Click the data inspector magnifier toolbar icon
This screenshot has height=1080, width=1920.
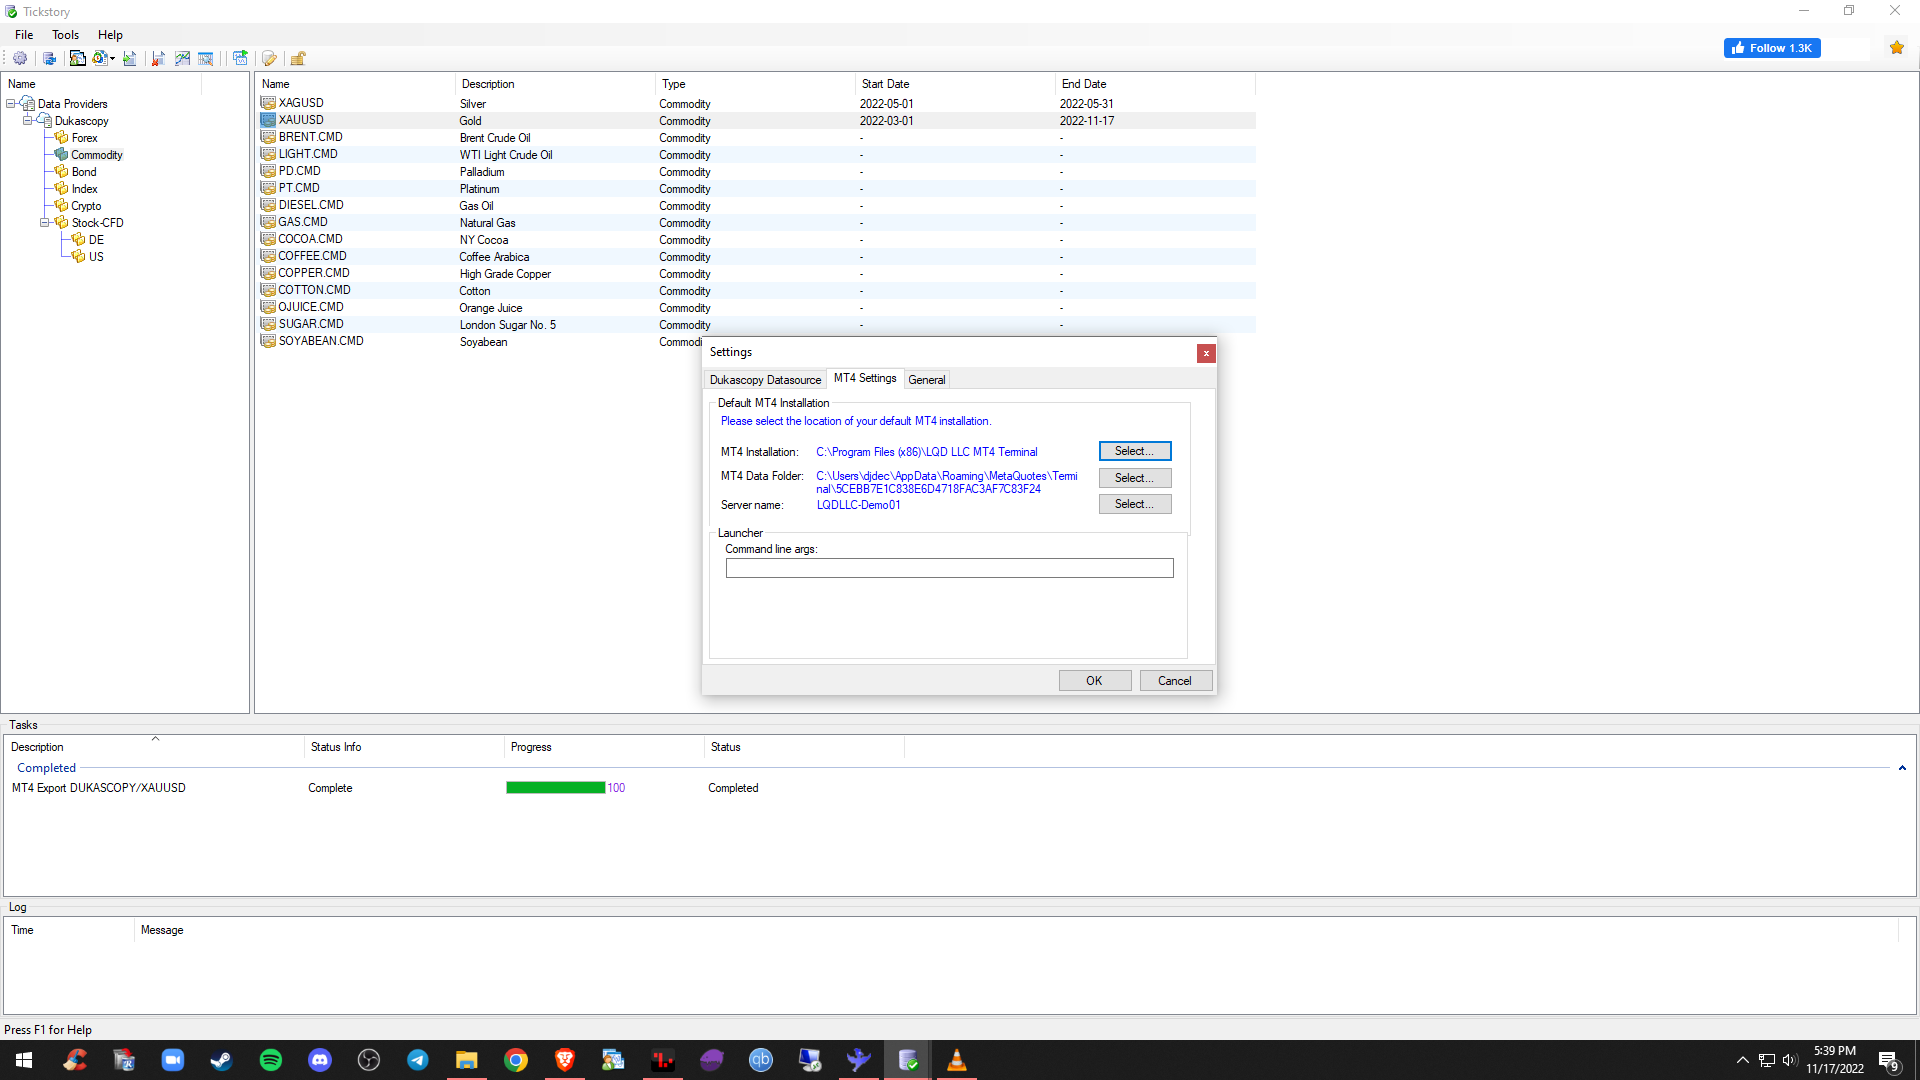click(x=206, y=58)
